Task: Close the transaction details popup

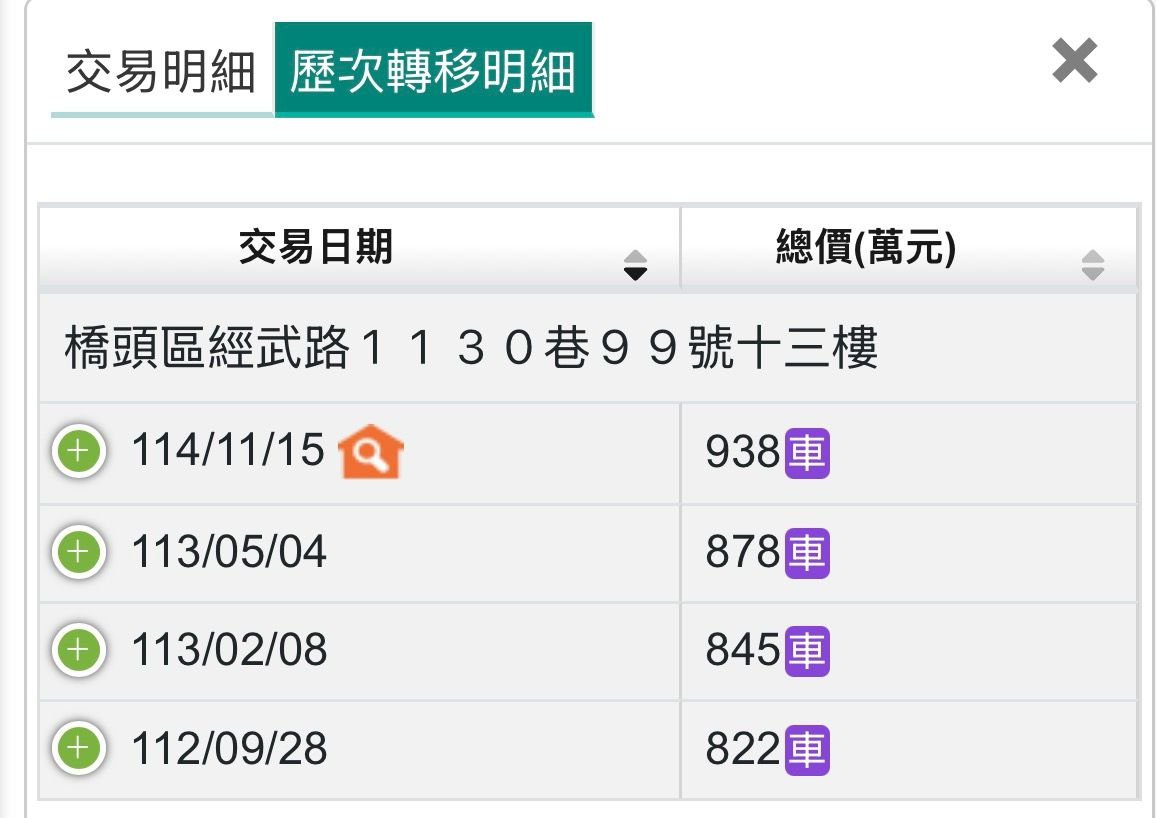Action: click(x=1075, y=61)
